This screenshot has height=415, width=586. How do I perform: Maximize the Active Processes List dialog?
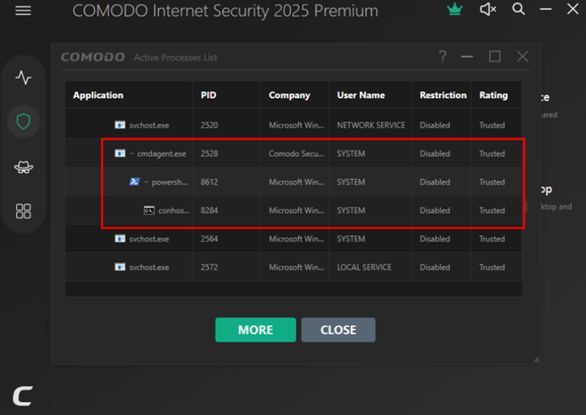495,56
